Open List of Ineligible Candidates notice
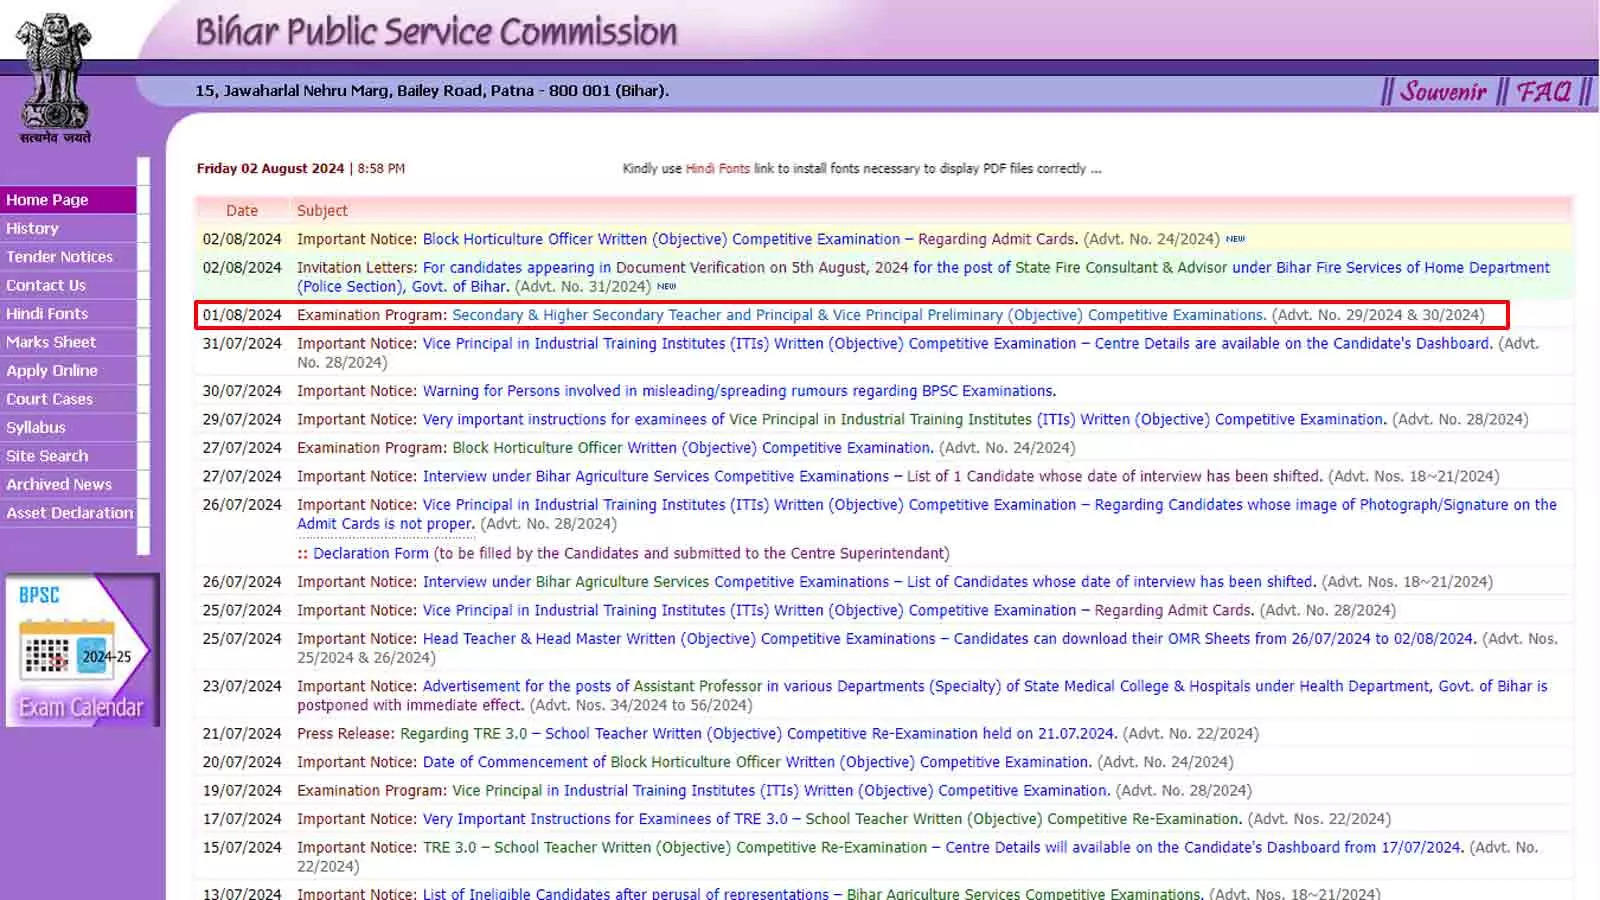Viewport: 1600px width, 900px height. click(x=812, y=893)
